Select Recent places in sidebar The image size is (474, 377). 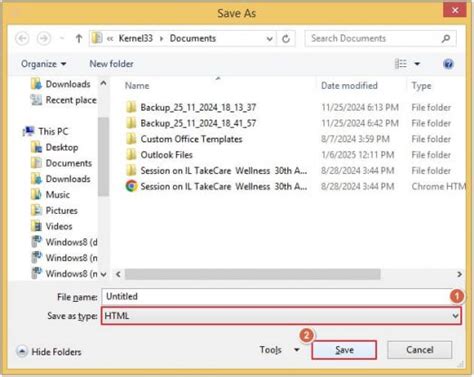point(63,100)
